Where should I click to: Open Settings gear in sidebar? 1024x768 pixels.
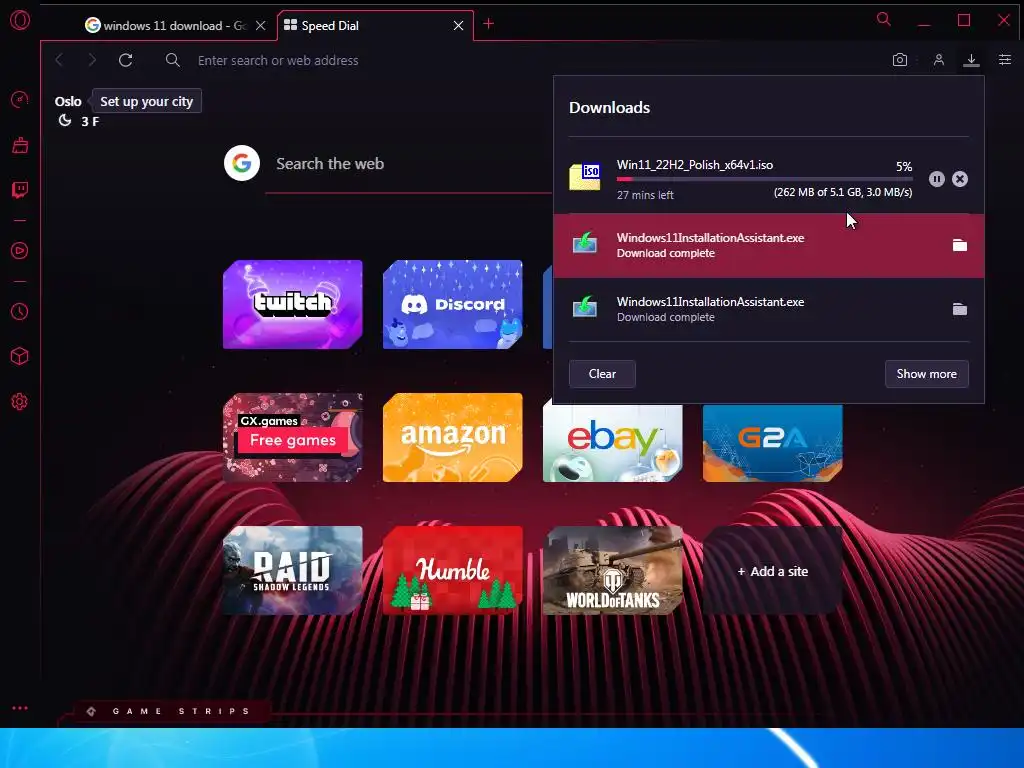20,402
